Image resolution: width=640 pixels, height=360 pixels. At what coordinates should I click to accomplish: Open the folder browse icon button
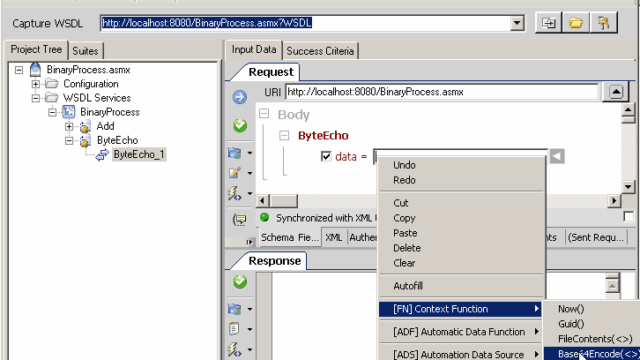576,22
